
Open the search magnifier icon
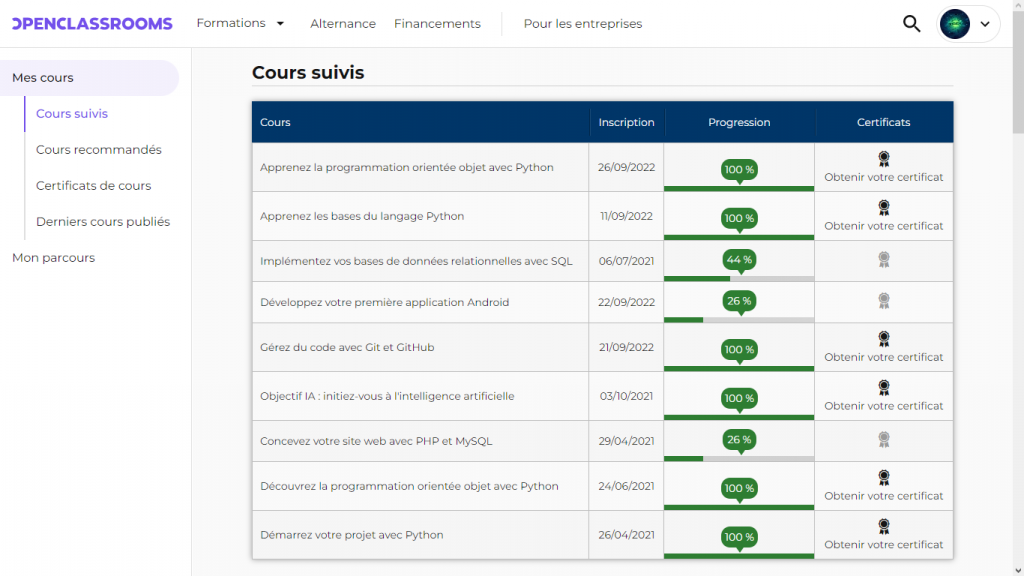[912, 24]
